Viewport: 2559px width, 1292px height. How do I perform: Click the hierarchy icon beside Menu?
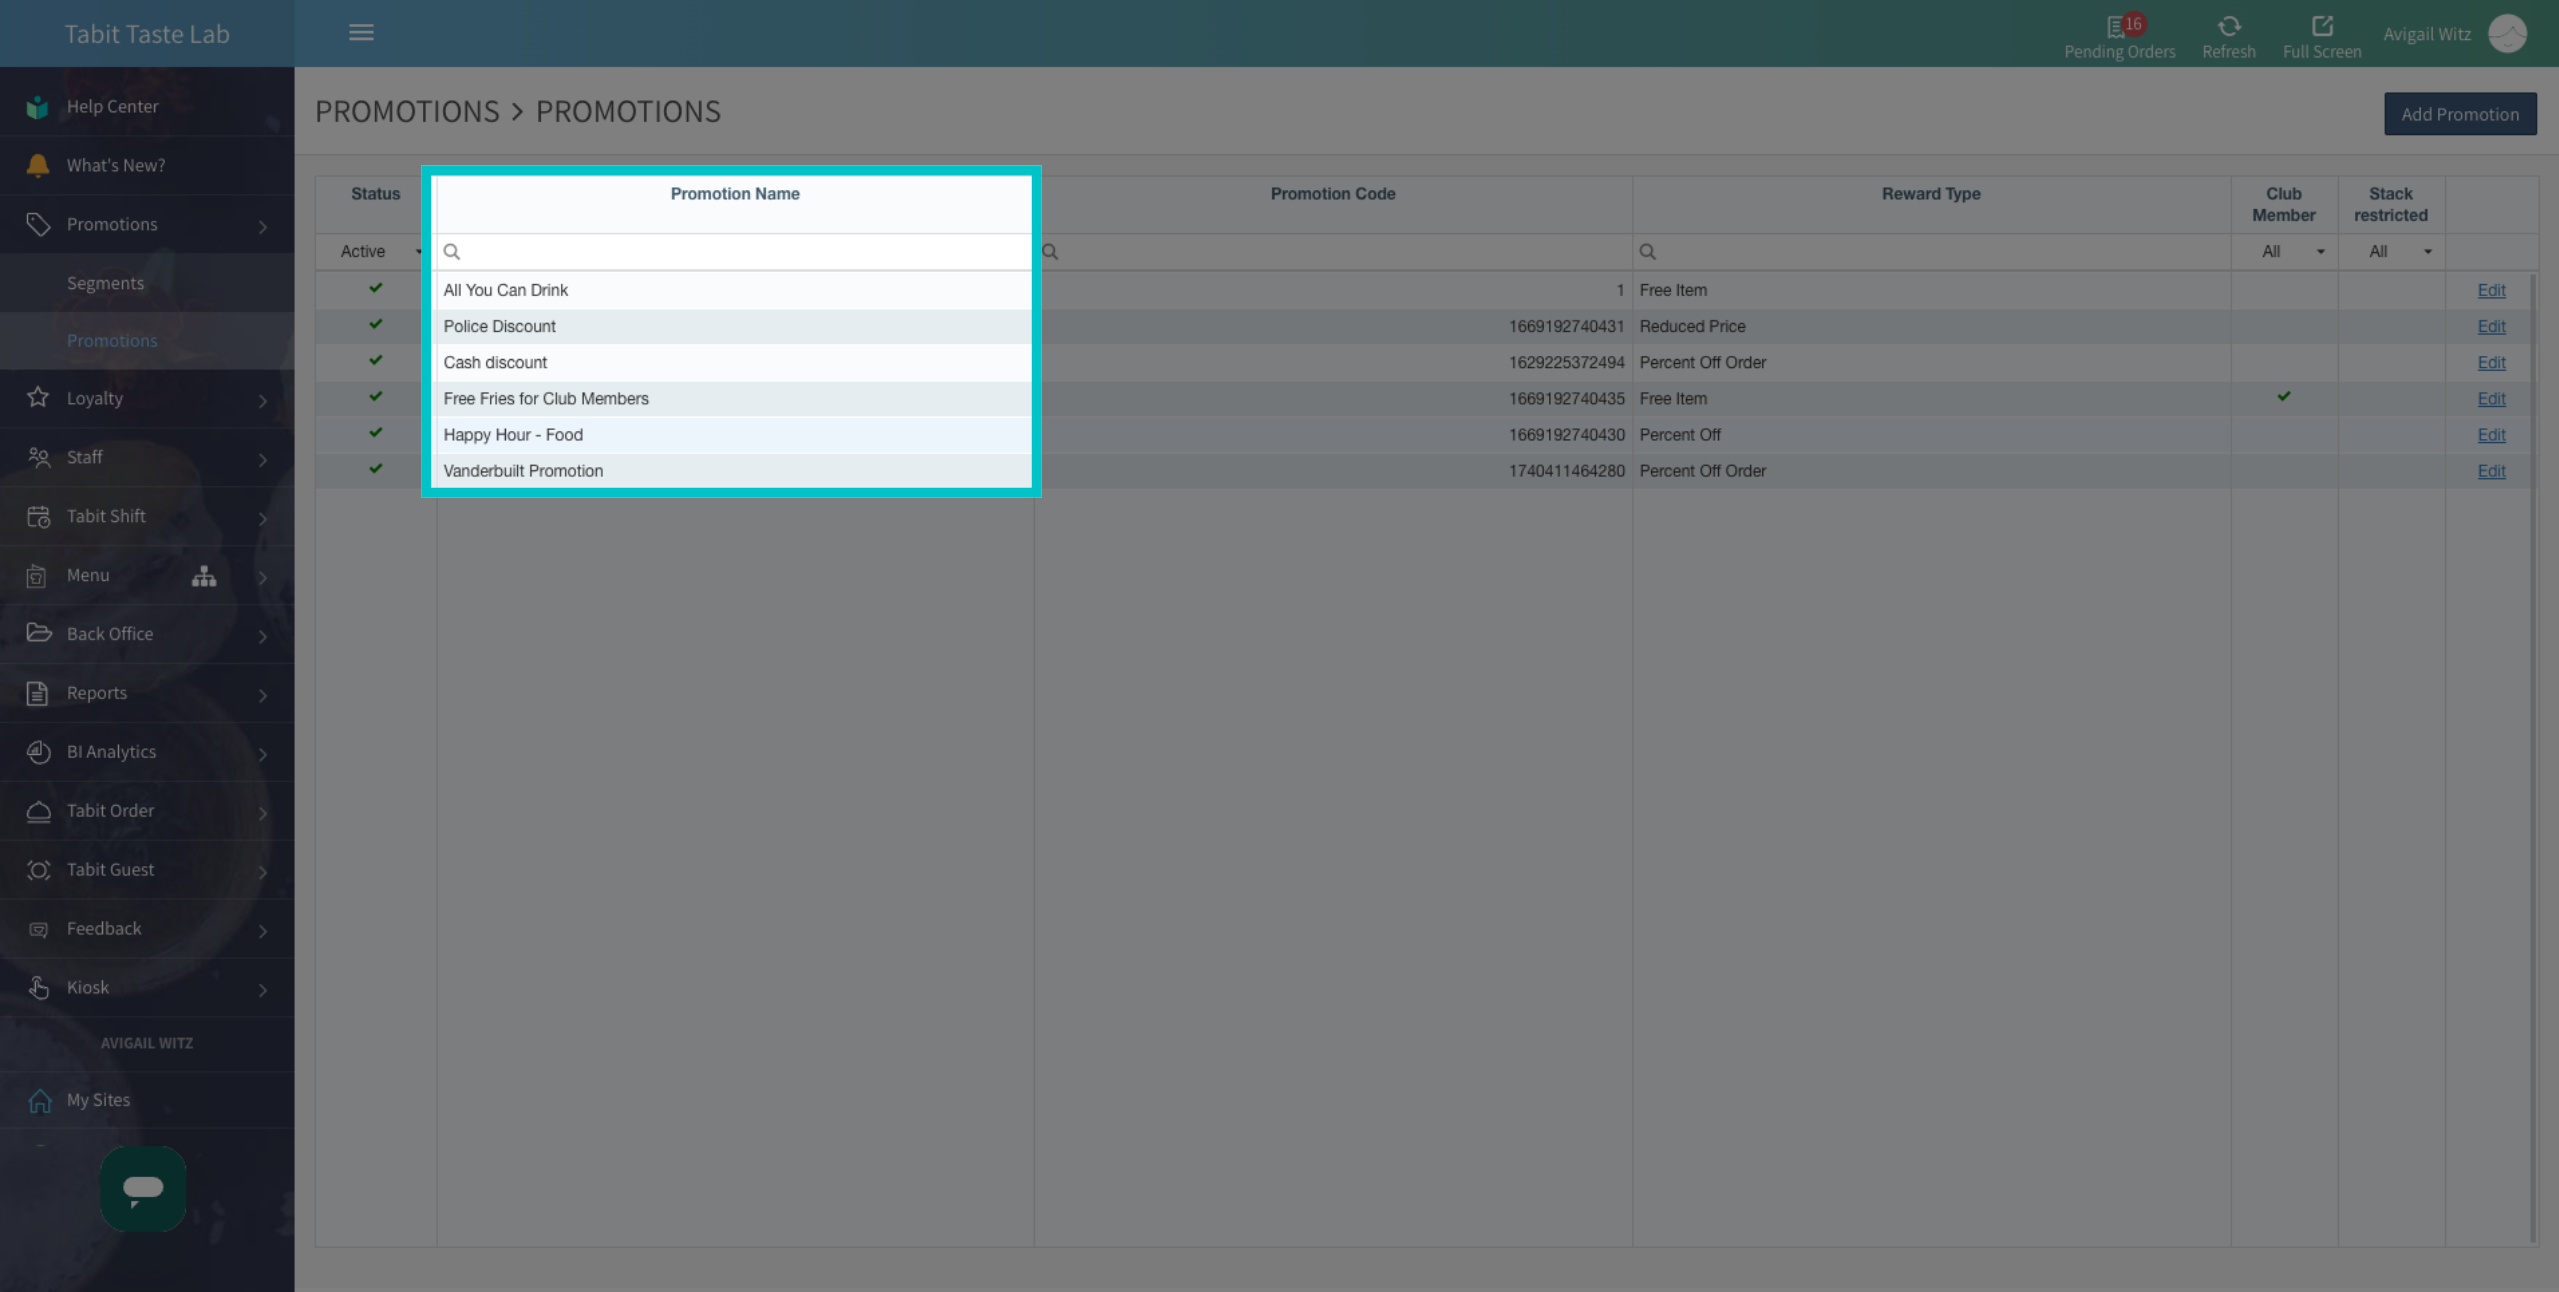(204, 576)
